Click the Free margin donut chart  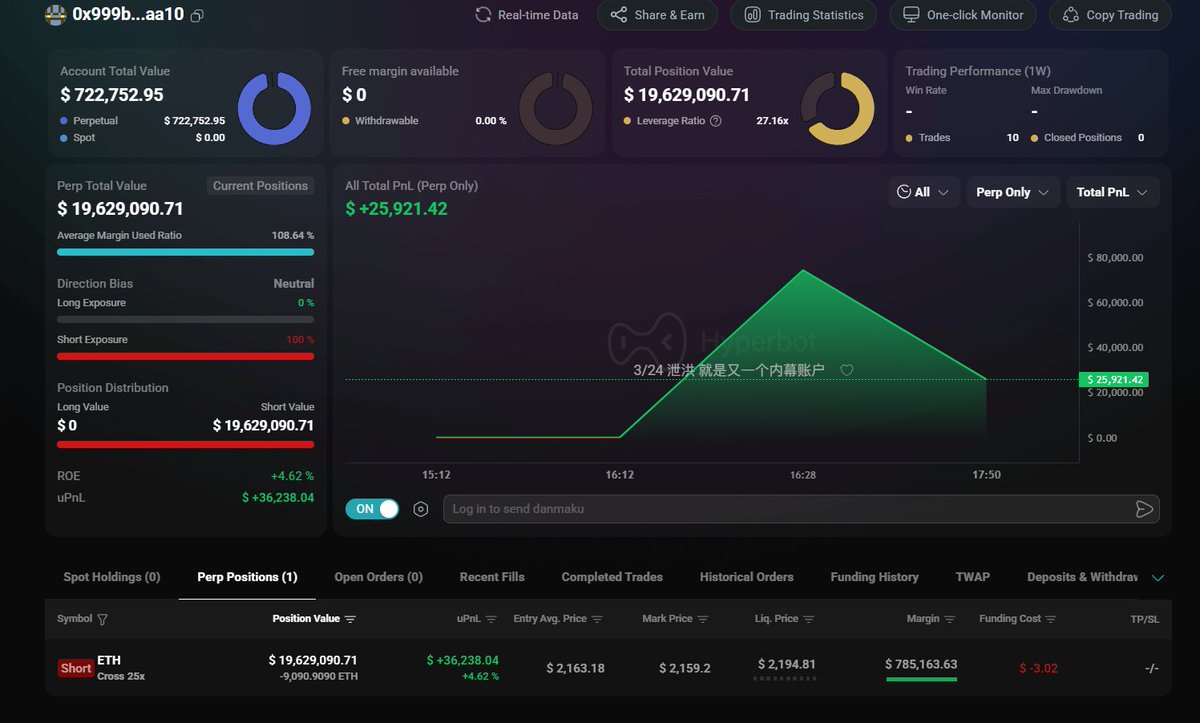point(557,109)
